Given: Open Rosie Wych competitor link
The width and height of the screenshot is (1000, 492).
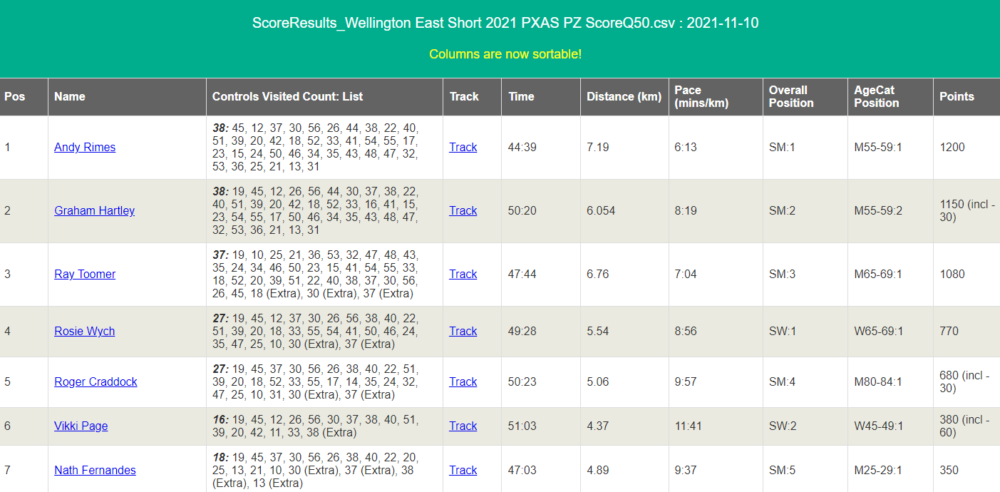Looking at the screenshot, I should 84,331.
